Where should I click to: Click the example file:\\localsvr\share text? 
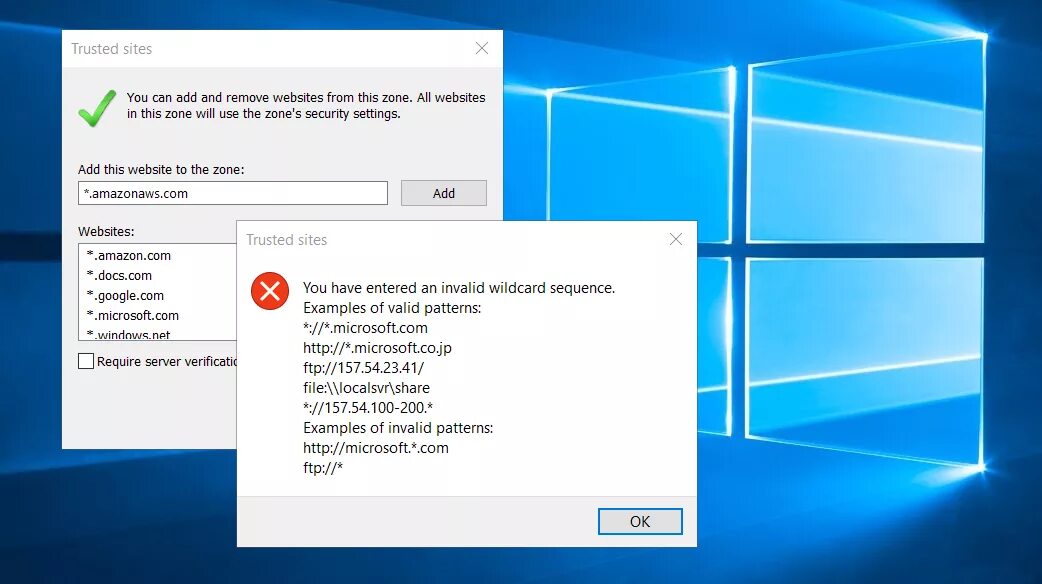tap(367, 388)
